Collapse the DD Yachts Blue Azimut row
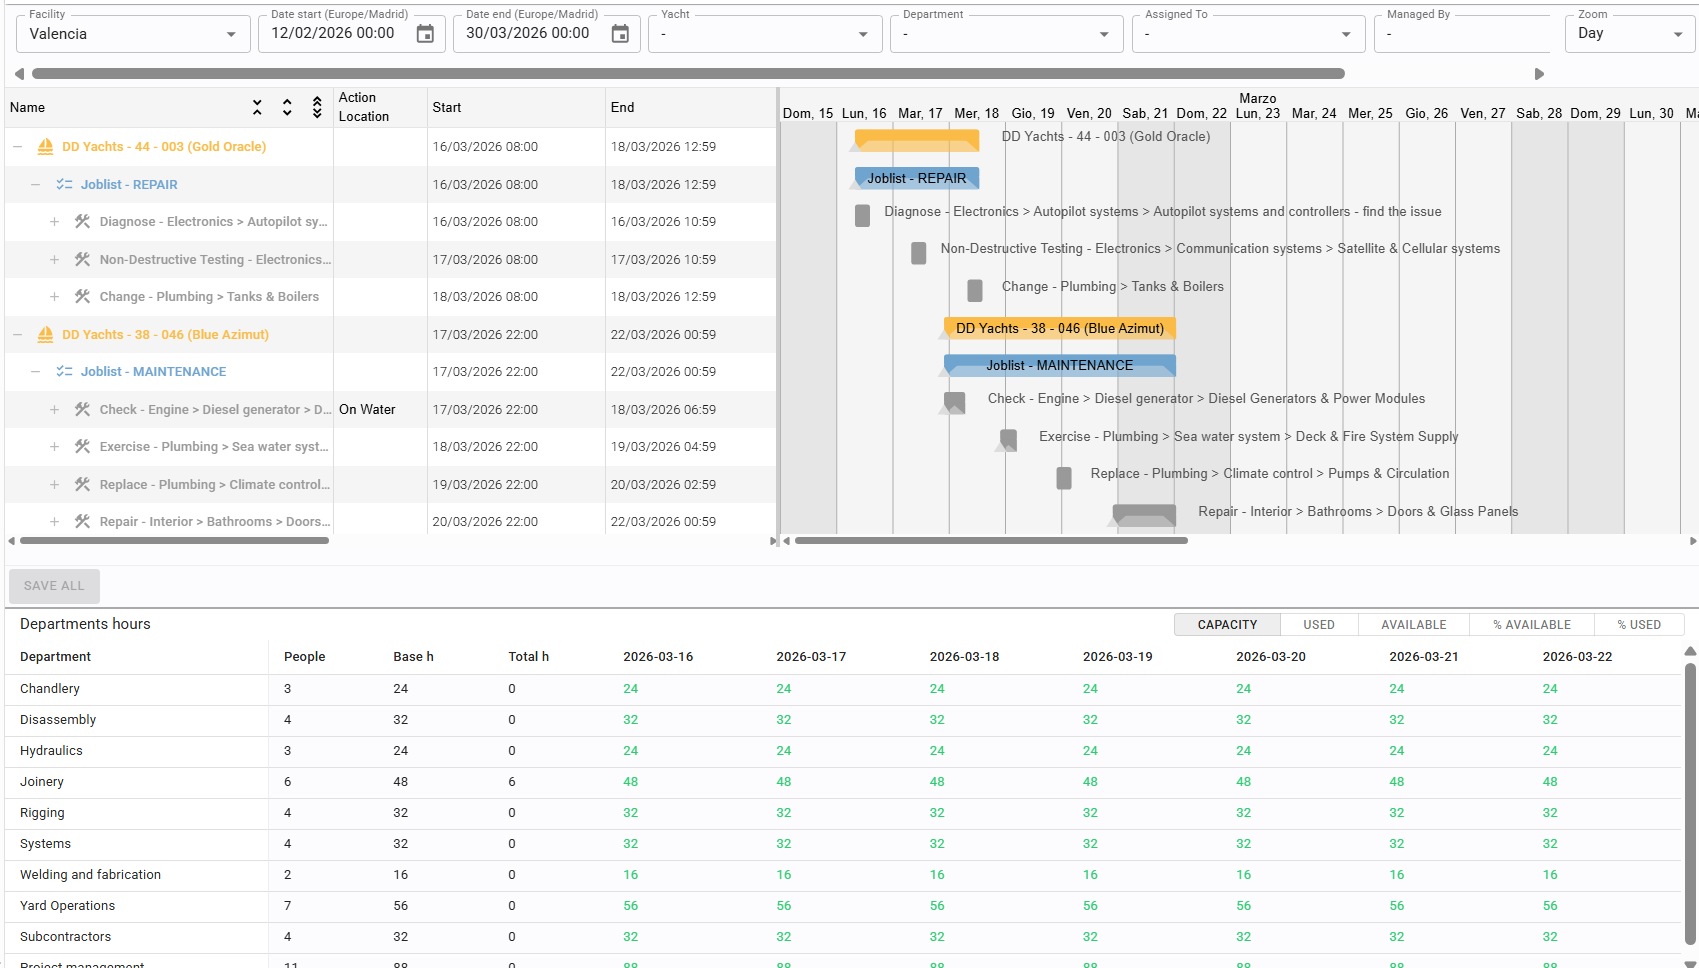 coord(18,335)
